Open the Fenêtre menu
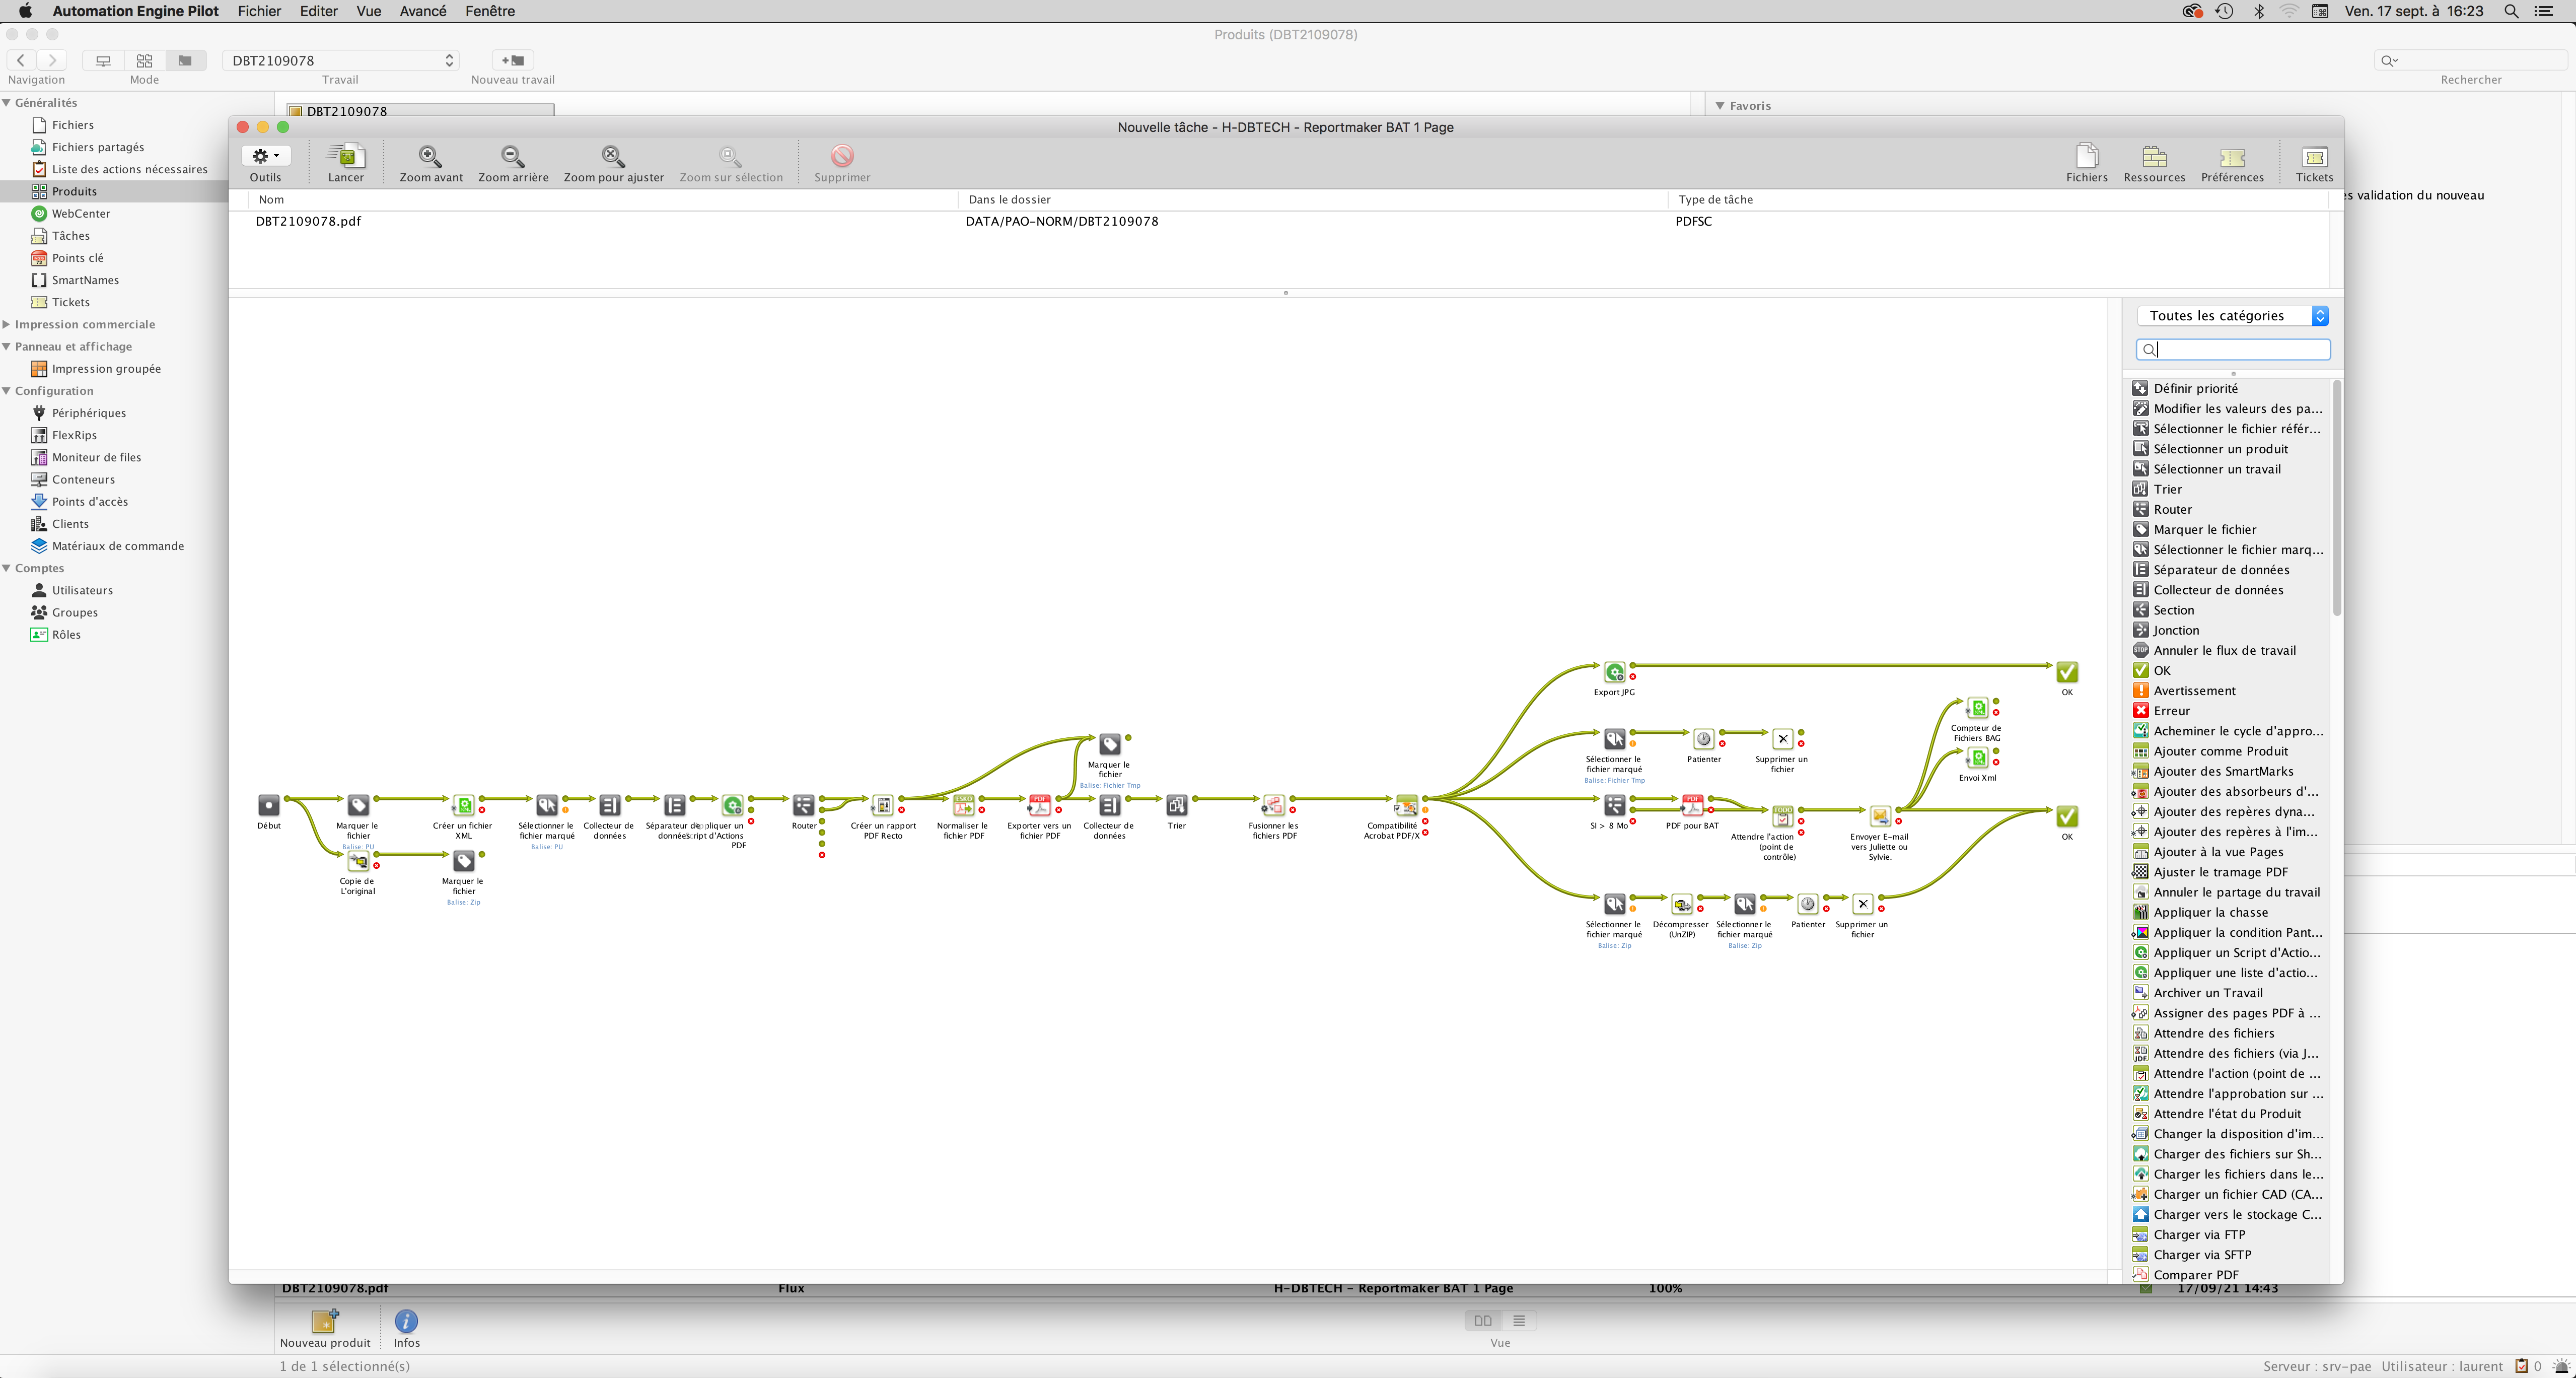This screenshot has height=1378, width=2576. [490, 11]
